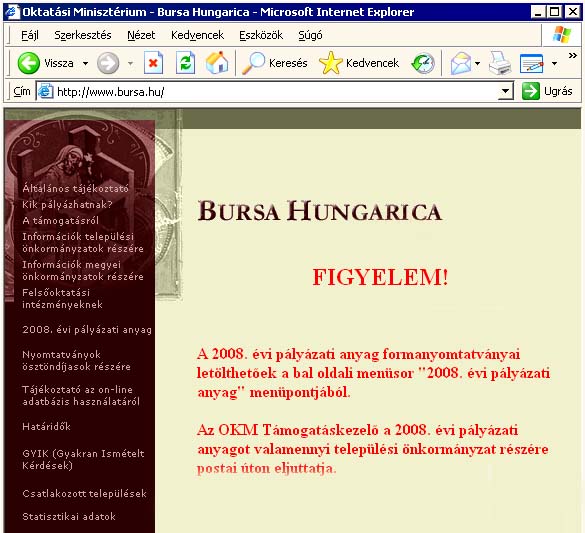Screen dimensions: 585x533
Task: Expand the address bar URL dropdown
Action: tap(505, 91)
